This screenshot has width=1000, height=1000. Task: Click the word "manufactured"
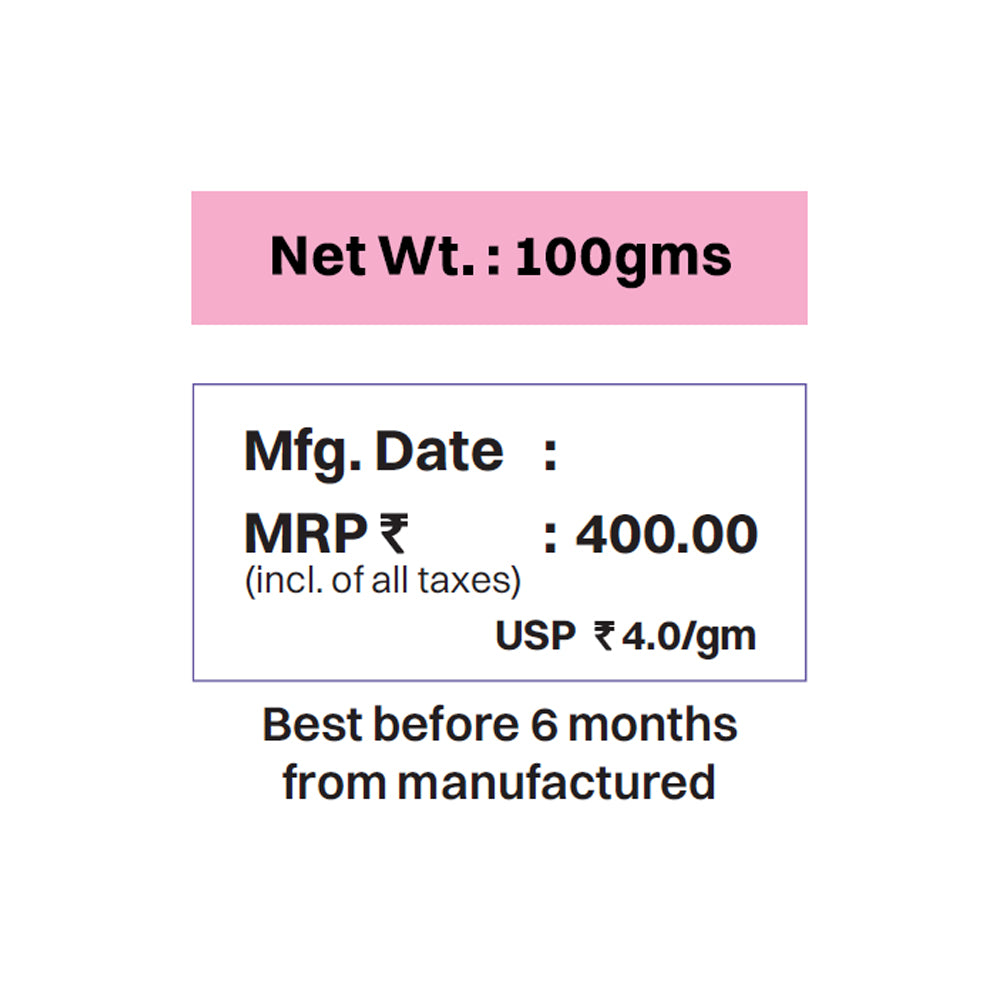(557, 781)
